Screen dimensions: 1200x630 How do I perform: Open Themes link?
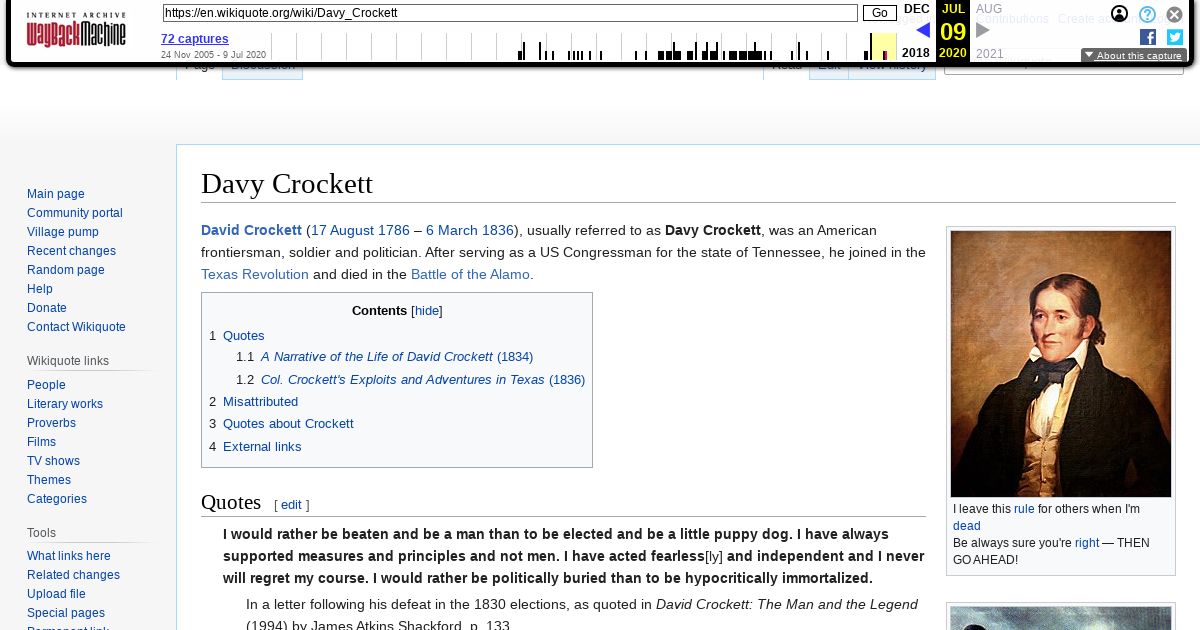click(x=49, y=480)
